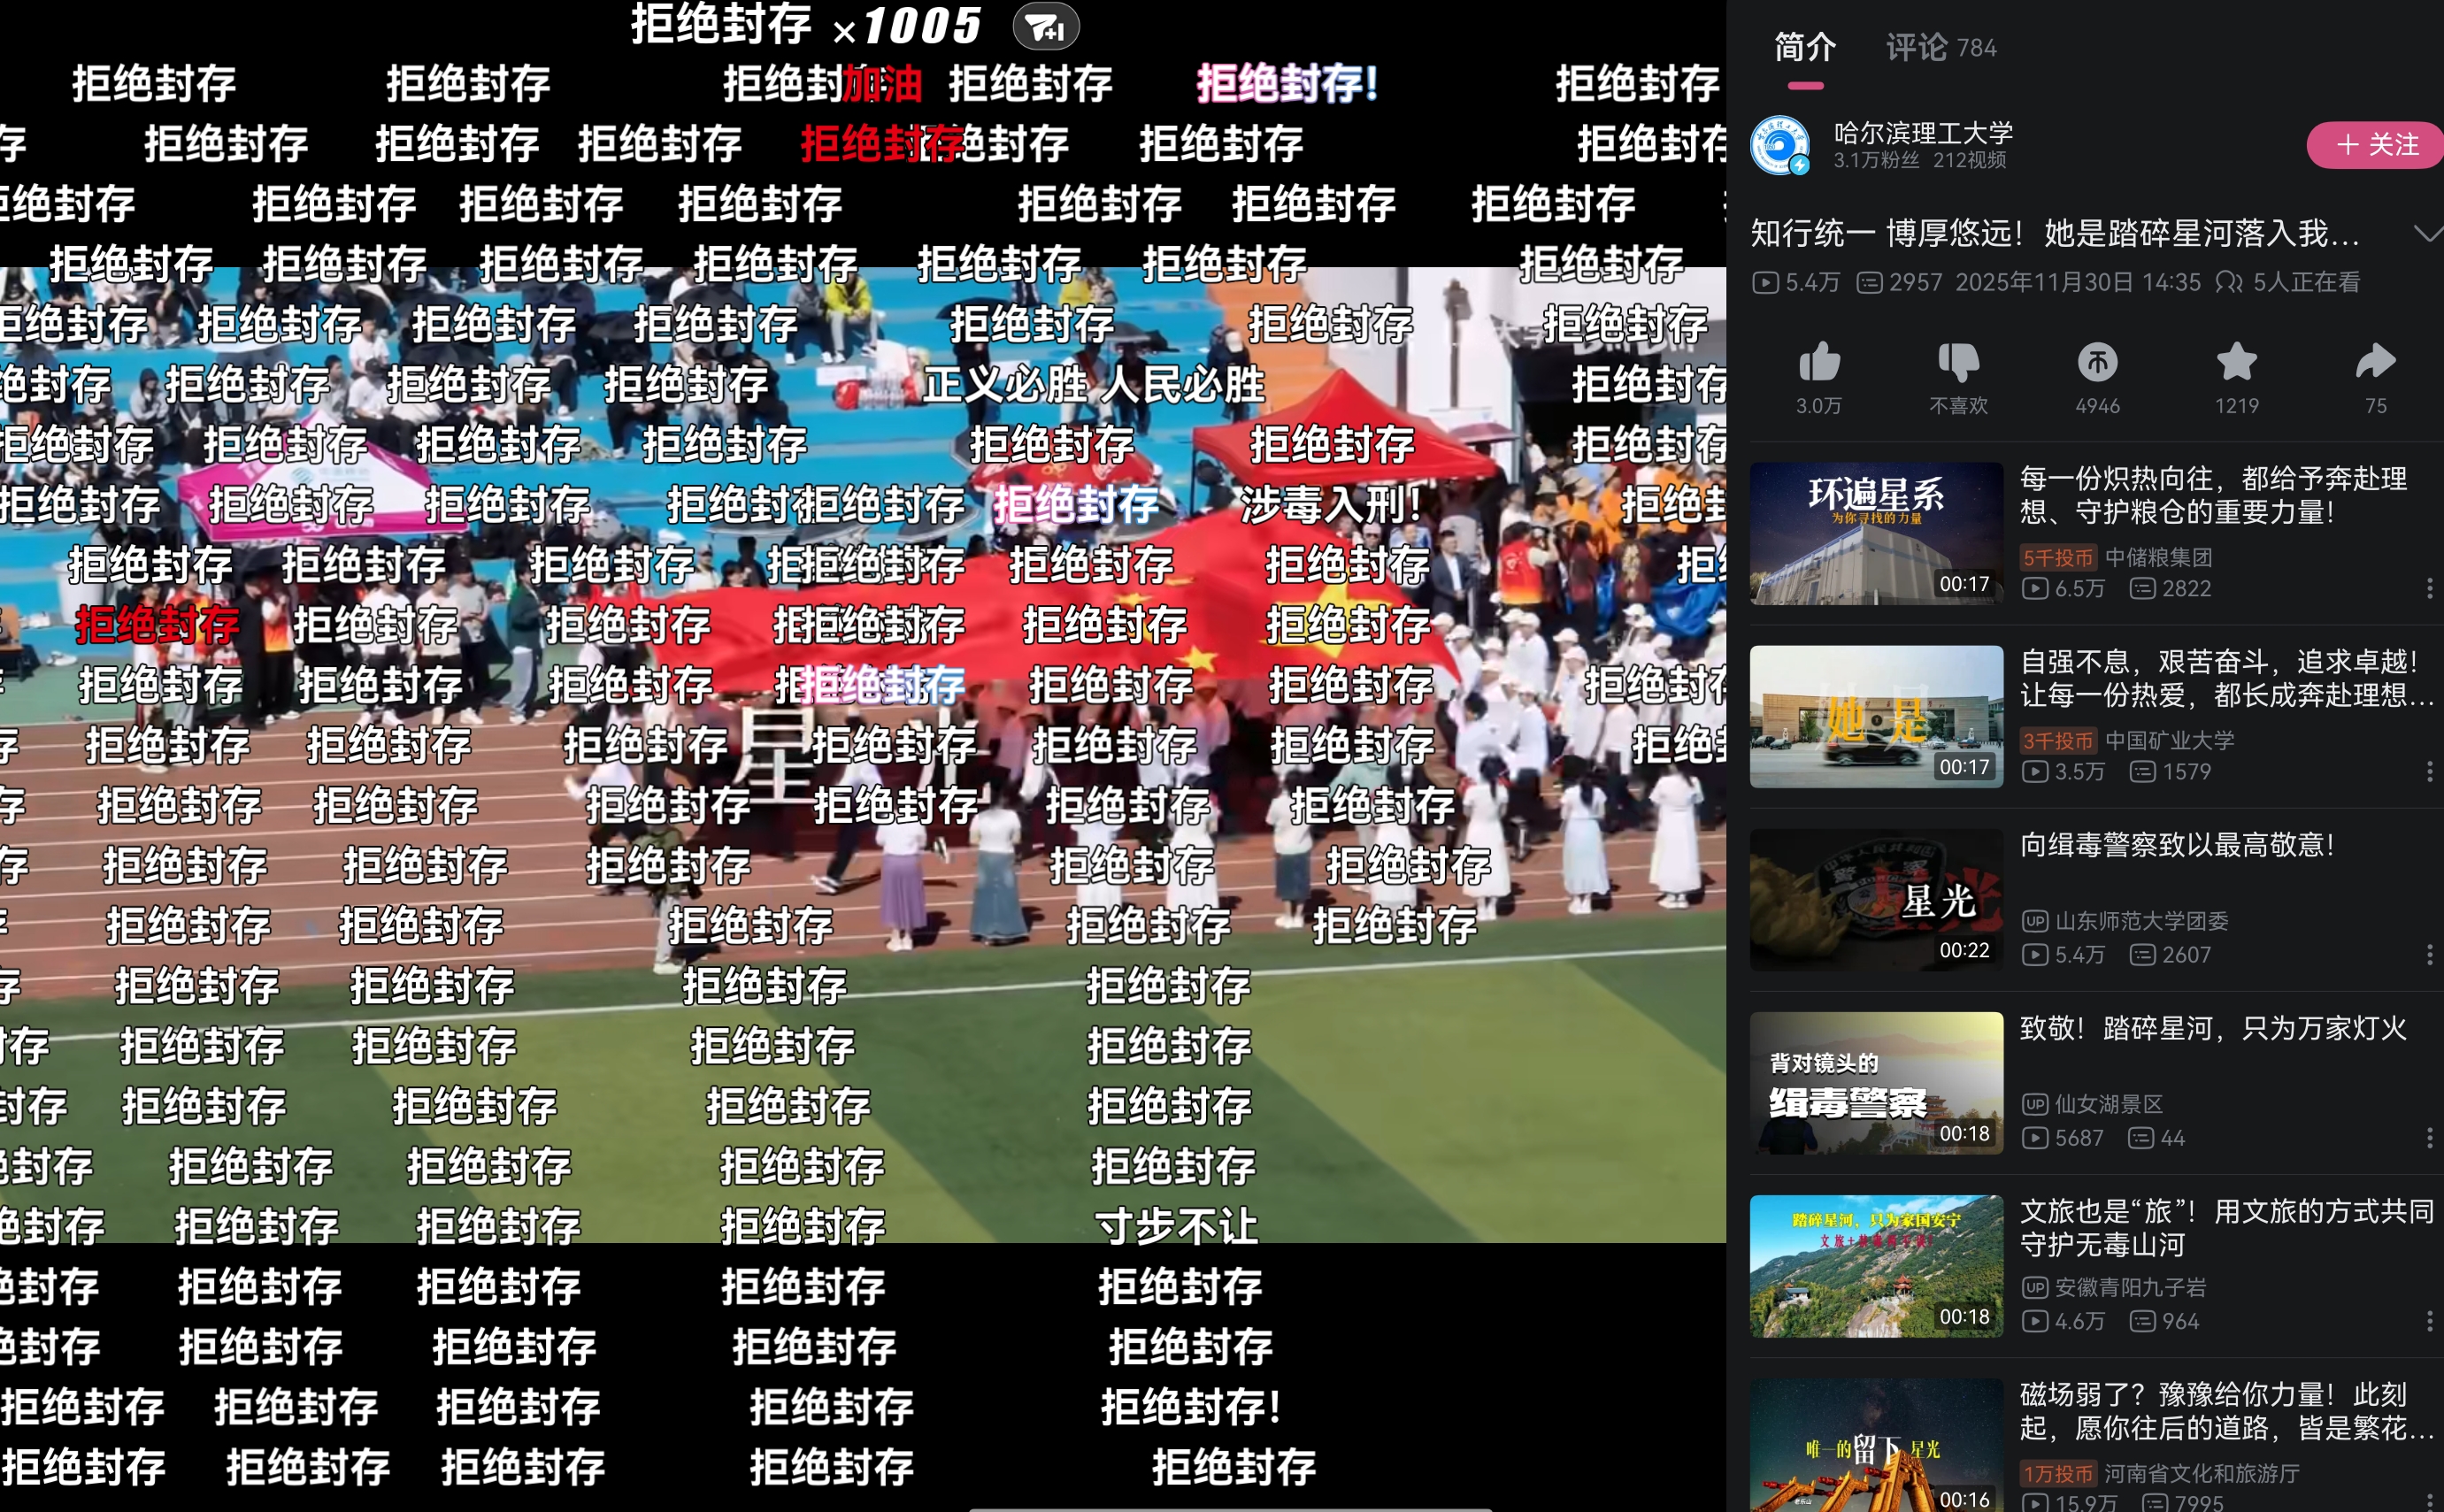
Task: Open the 哈尔滨理工大学 channel name link
Action: (x=1922, y=133)
